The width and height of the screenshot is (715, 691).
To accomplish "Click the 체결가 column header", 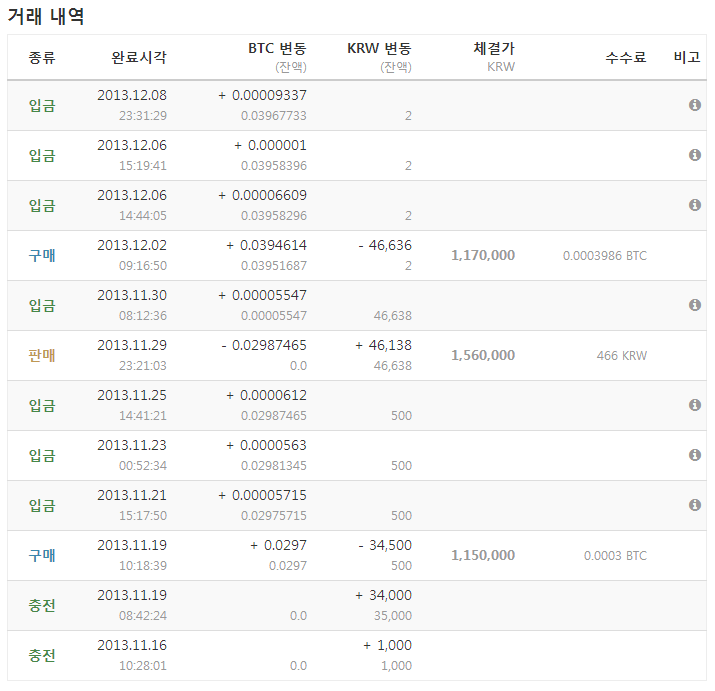I will 494,49.
